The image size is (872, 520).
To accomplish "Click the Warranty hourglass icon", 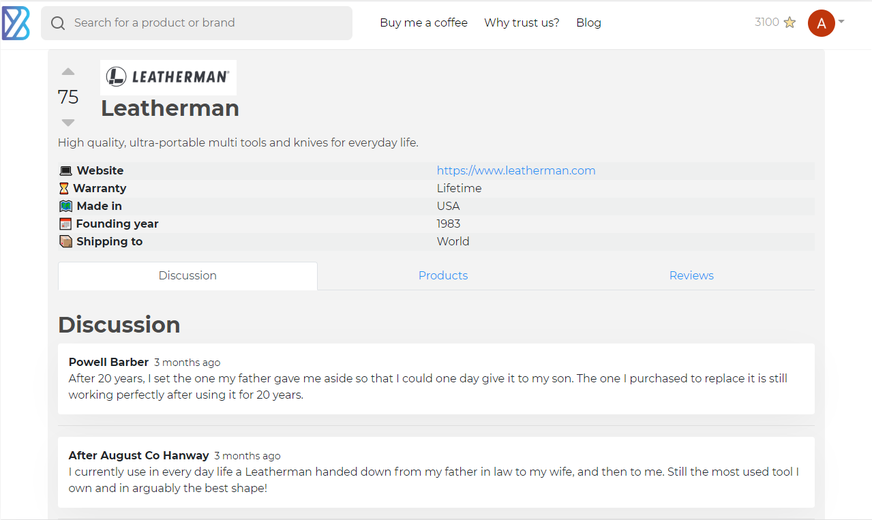I will pos(64,189).
